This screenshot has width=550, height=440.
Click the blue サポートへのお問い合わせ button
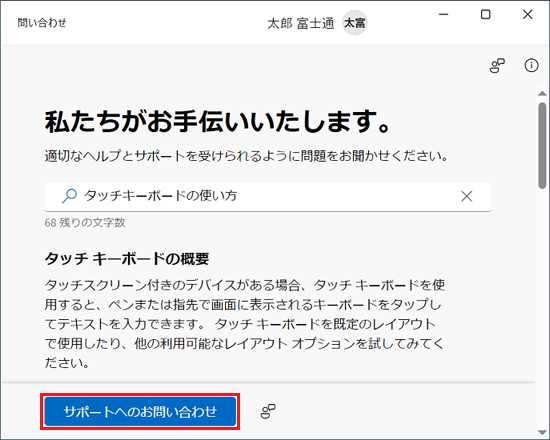pyautogui.click(x=140, y=411)
